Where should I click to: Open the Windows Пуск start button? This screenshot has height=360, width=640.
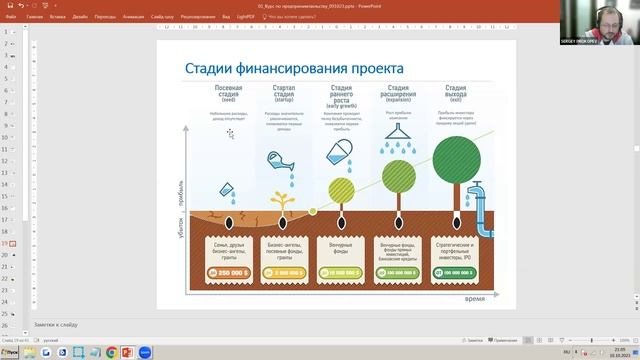coord(9,352)
